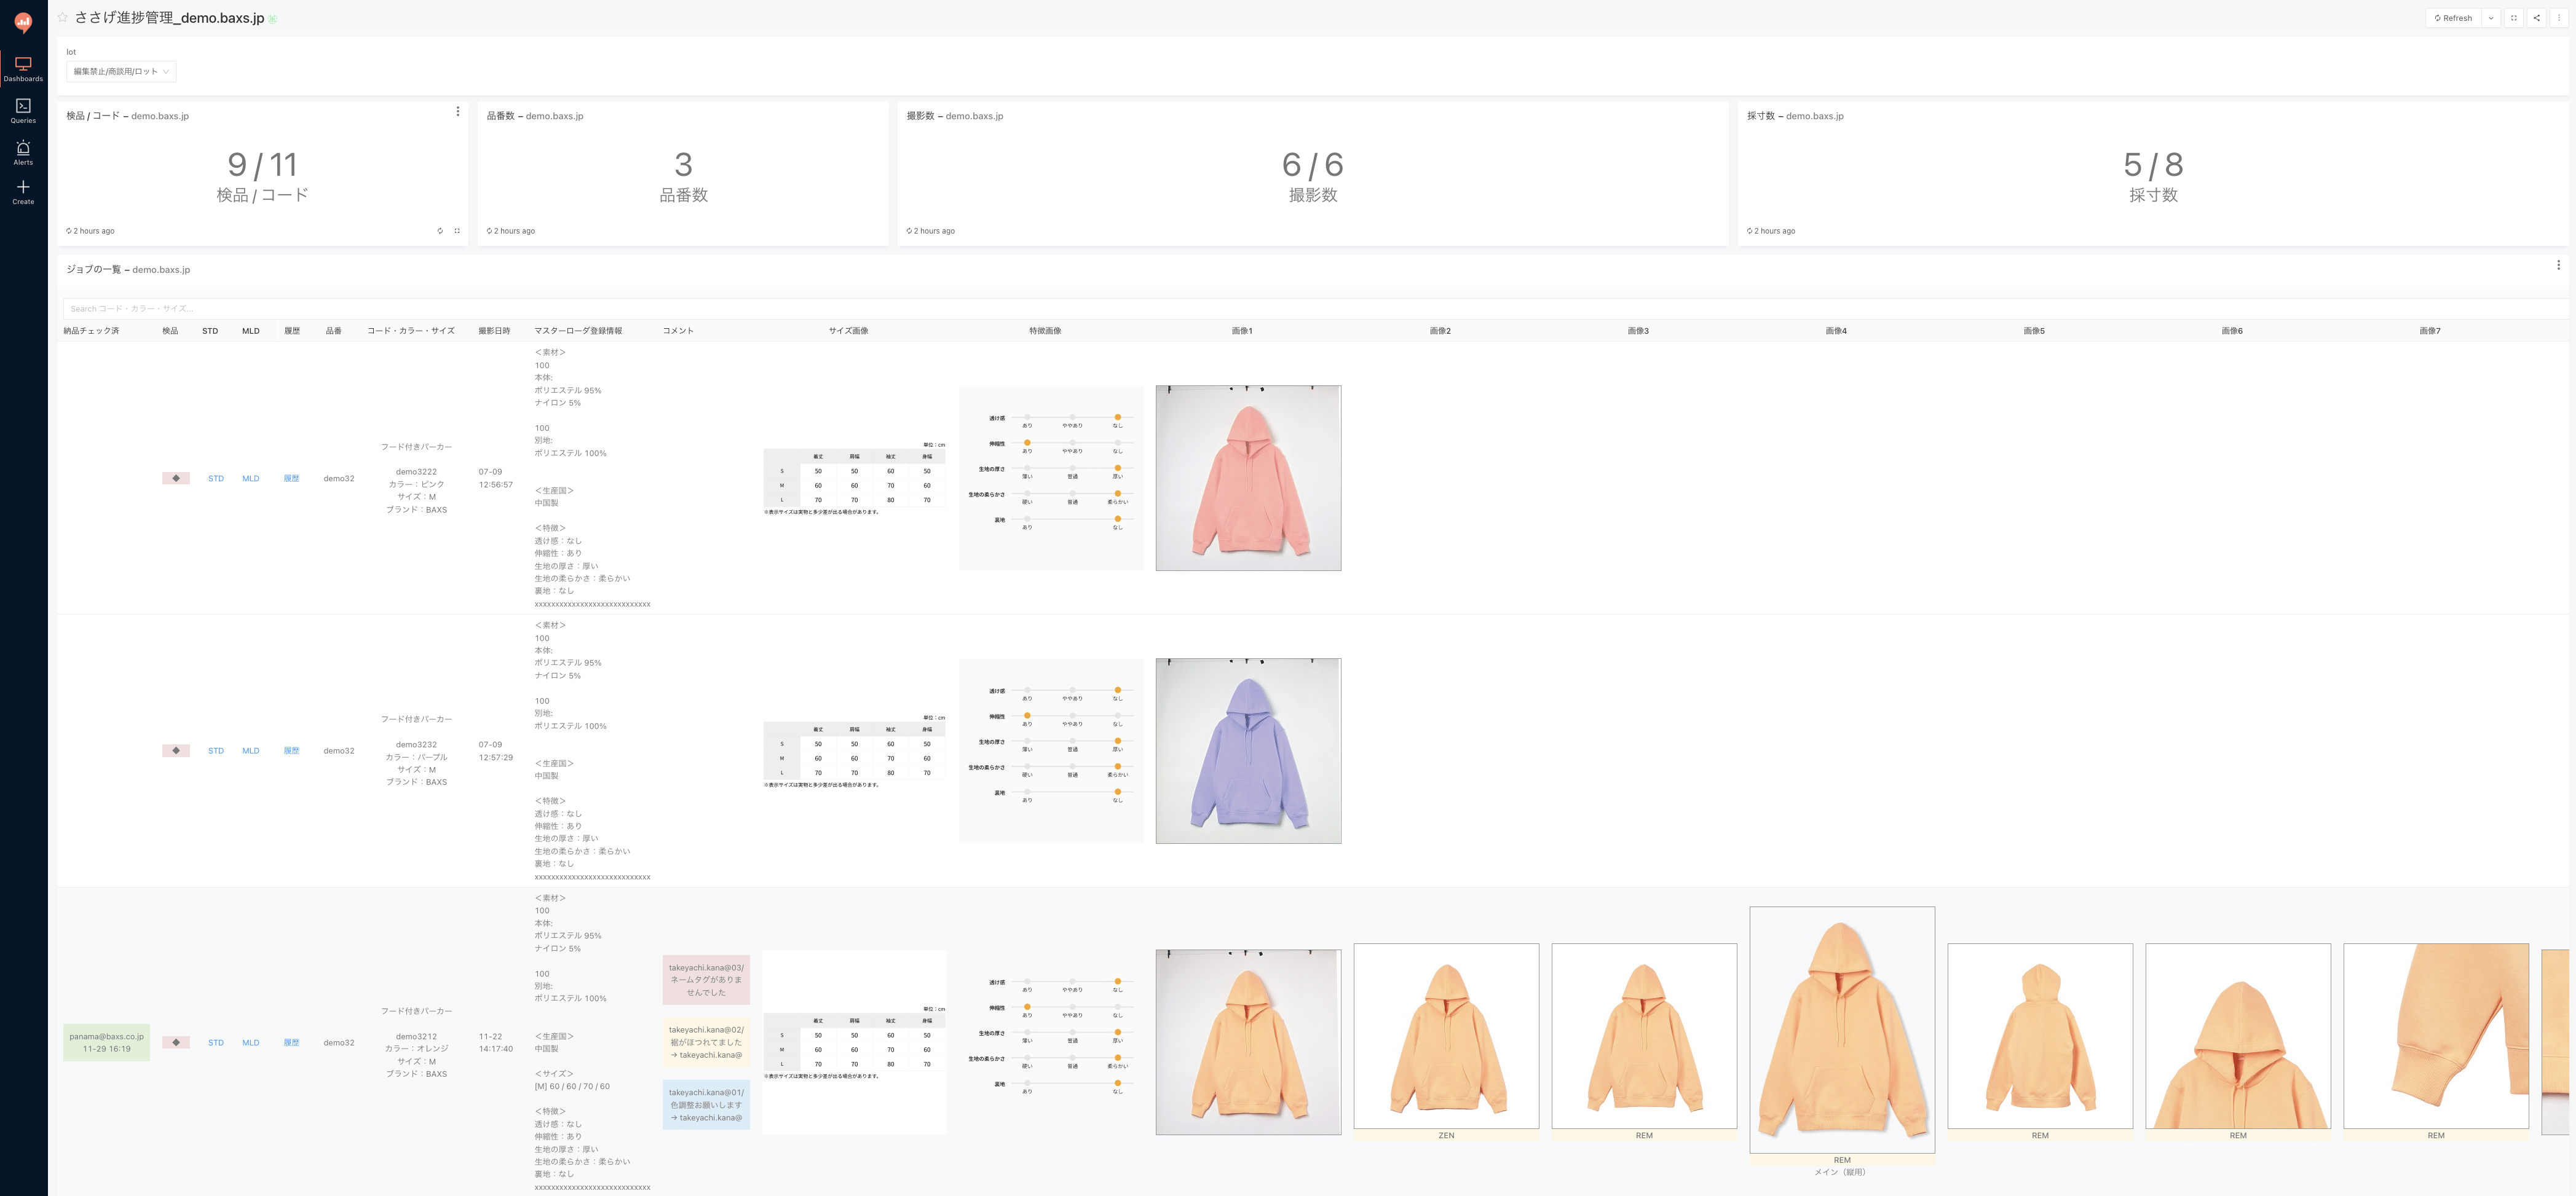
Task: Open the lot parameter dropdown
Action: [x=121, y=71]
